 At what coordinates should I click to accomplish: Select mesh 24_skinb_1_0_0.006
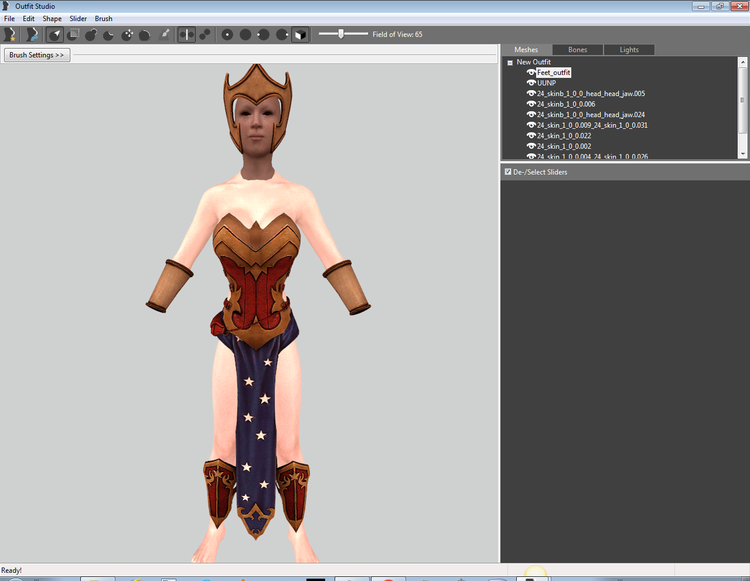pos(566,104)
